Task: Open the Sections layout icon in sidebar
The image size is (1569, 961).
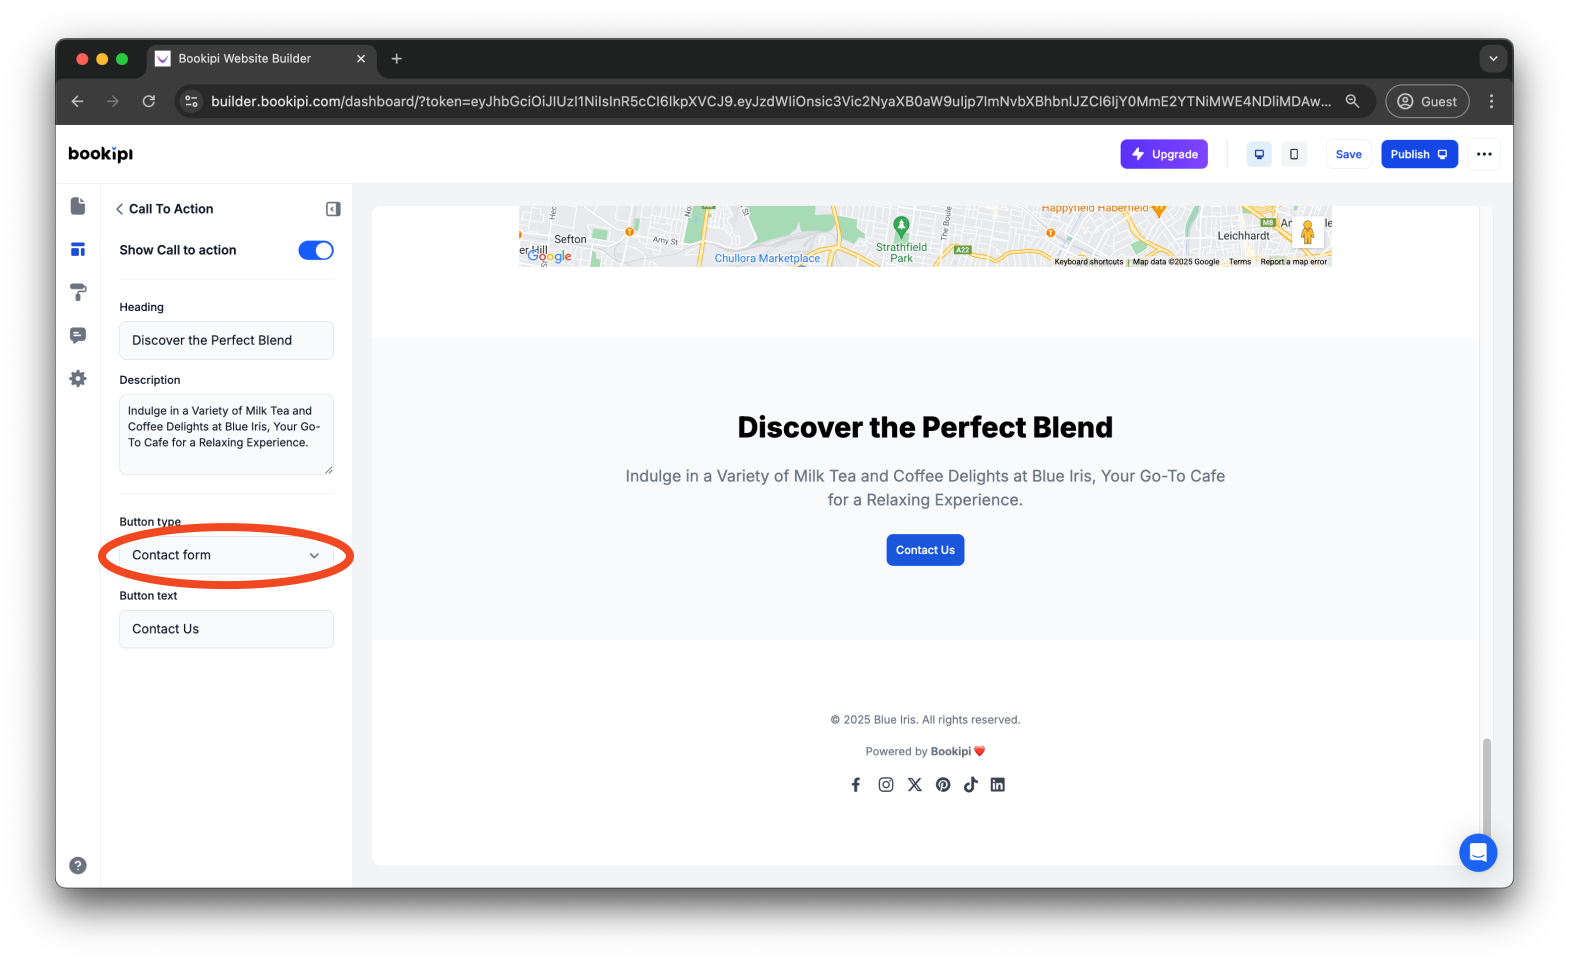Action: coord(78,249)
